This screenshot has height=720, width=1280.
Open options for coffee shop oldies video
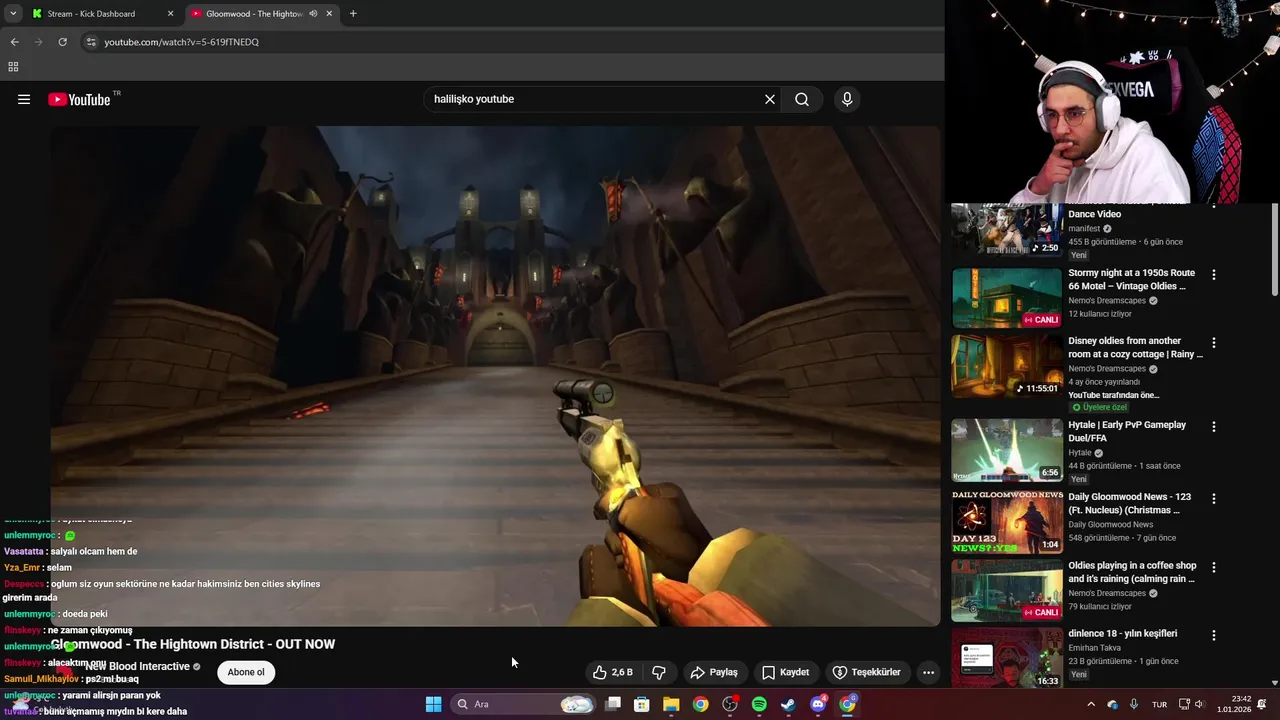(x=1214, y=567)
